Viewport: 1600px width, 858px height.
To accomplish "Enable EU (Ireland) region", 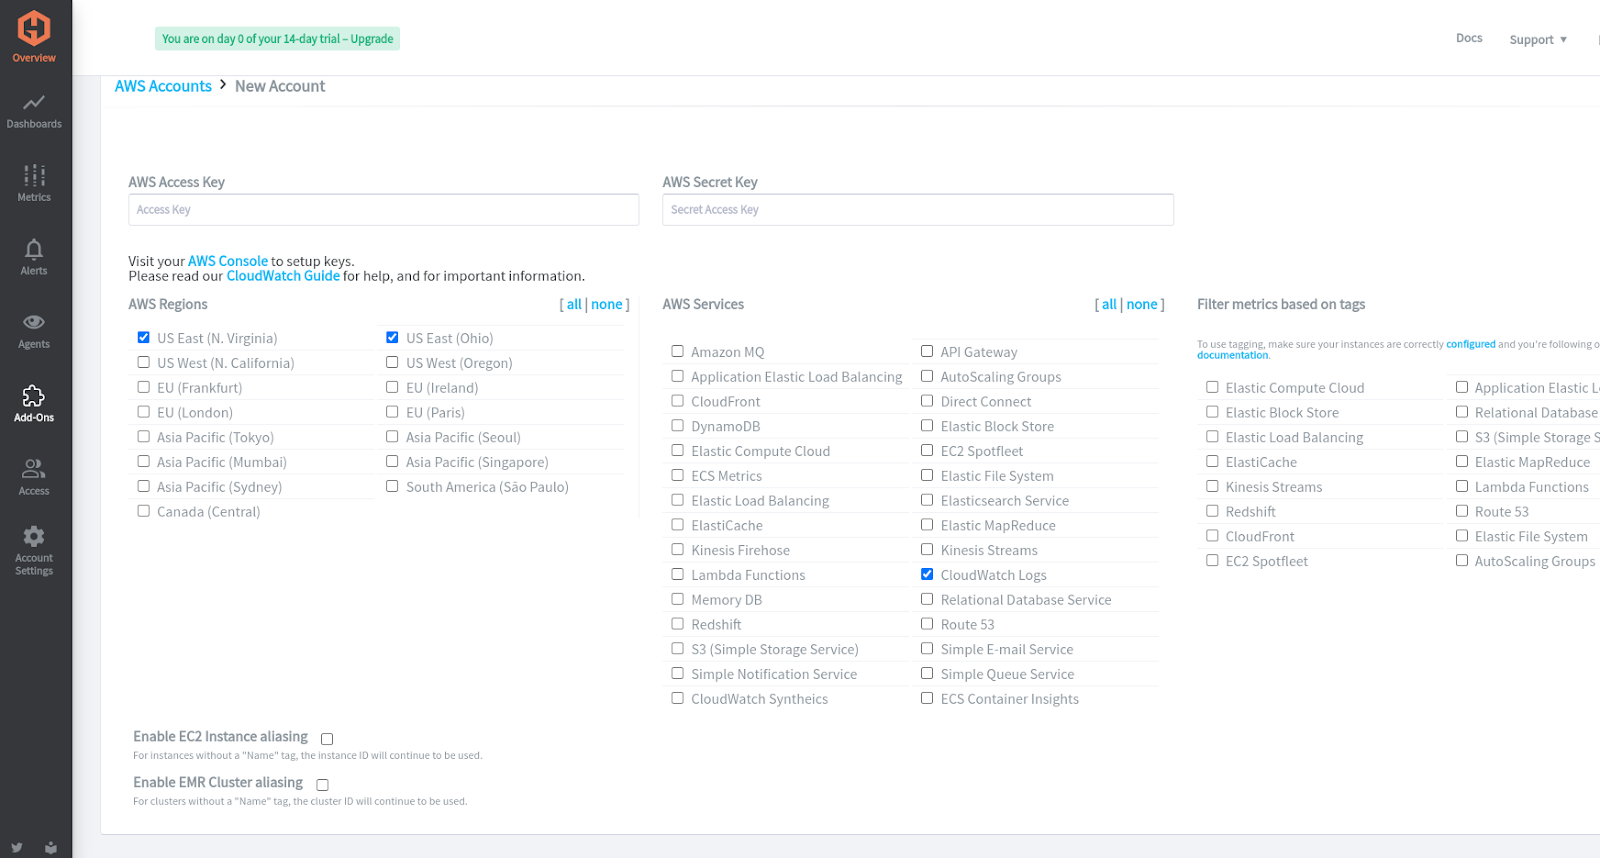I will tap(392, 387).
